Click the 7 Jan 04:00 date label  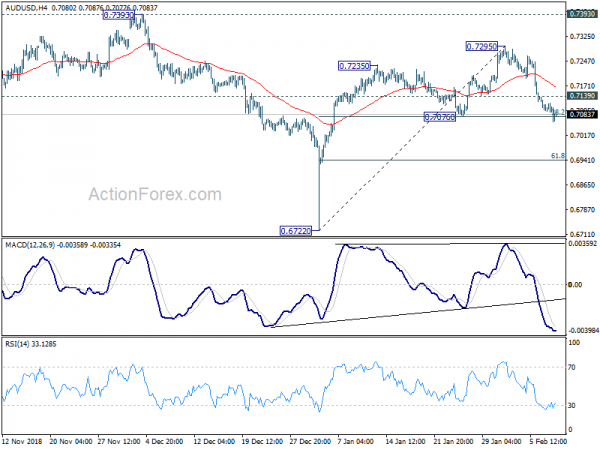click(x=355, y=441)
